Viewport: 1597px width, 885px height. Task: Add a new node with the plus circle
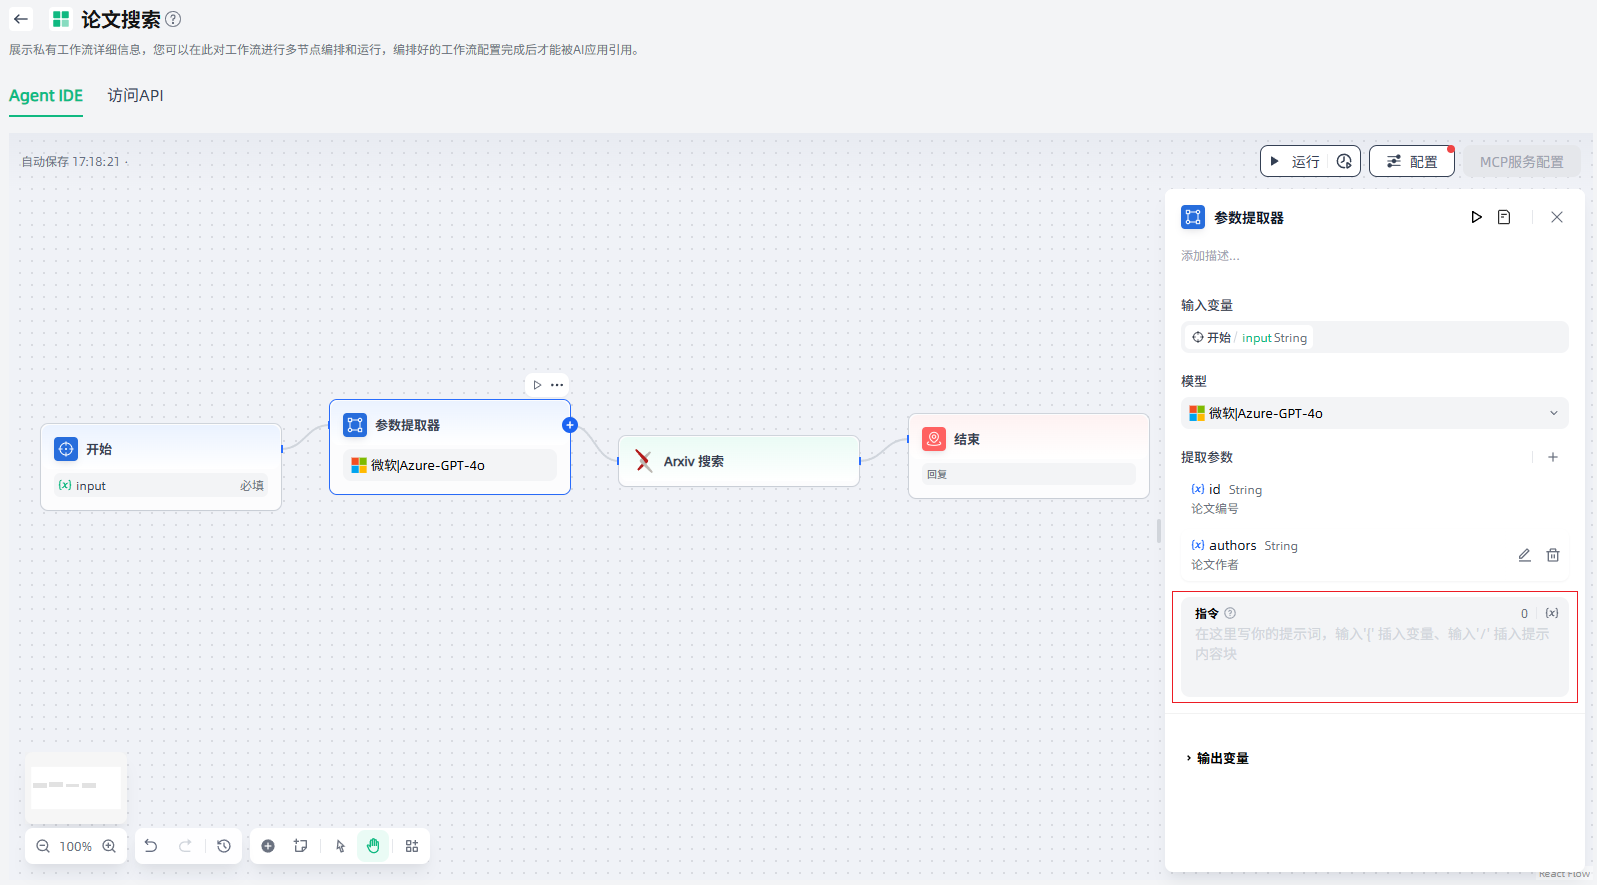tap(268, 846)
